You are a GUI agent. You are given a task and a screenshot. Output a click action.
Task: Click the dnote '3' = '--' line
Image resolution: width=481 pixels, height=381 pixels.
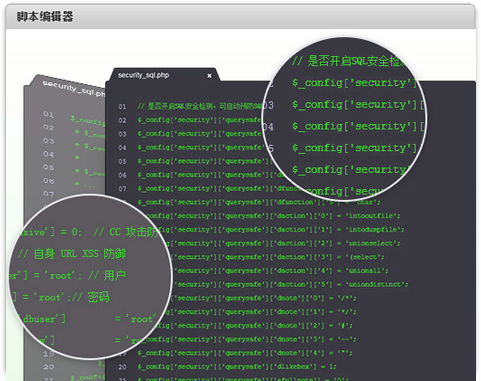pyautogui.click(x=251, y=339)
